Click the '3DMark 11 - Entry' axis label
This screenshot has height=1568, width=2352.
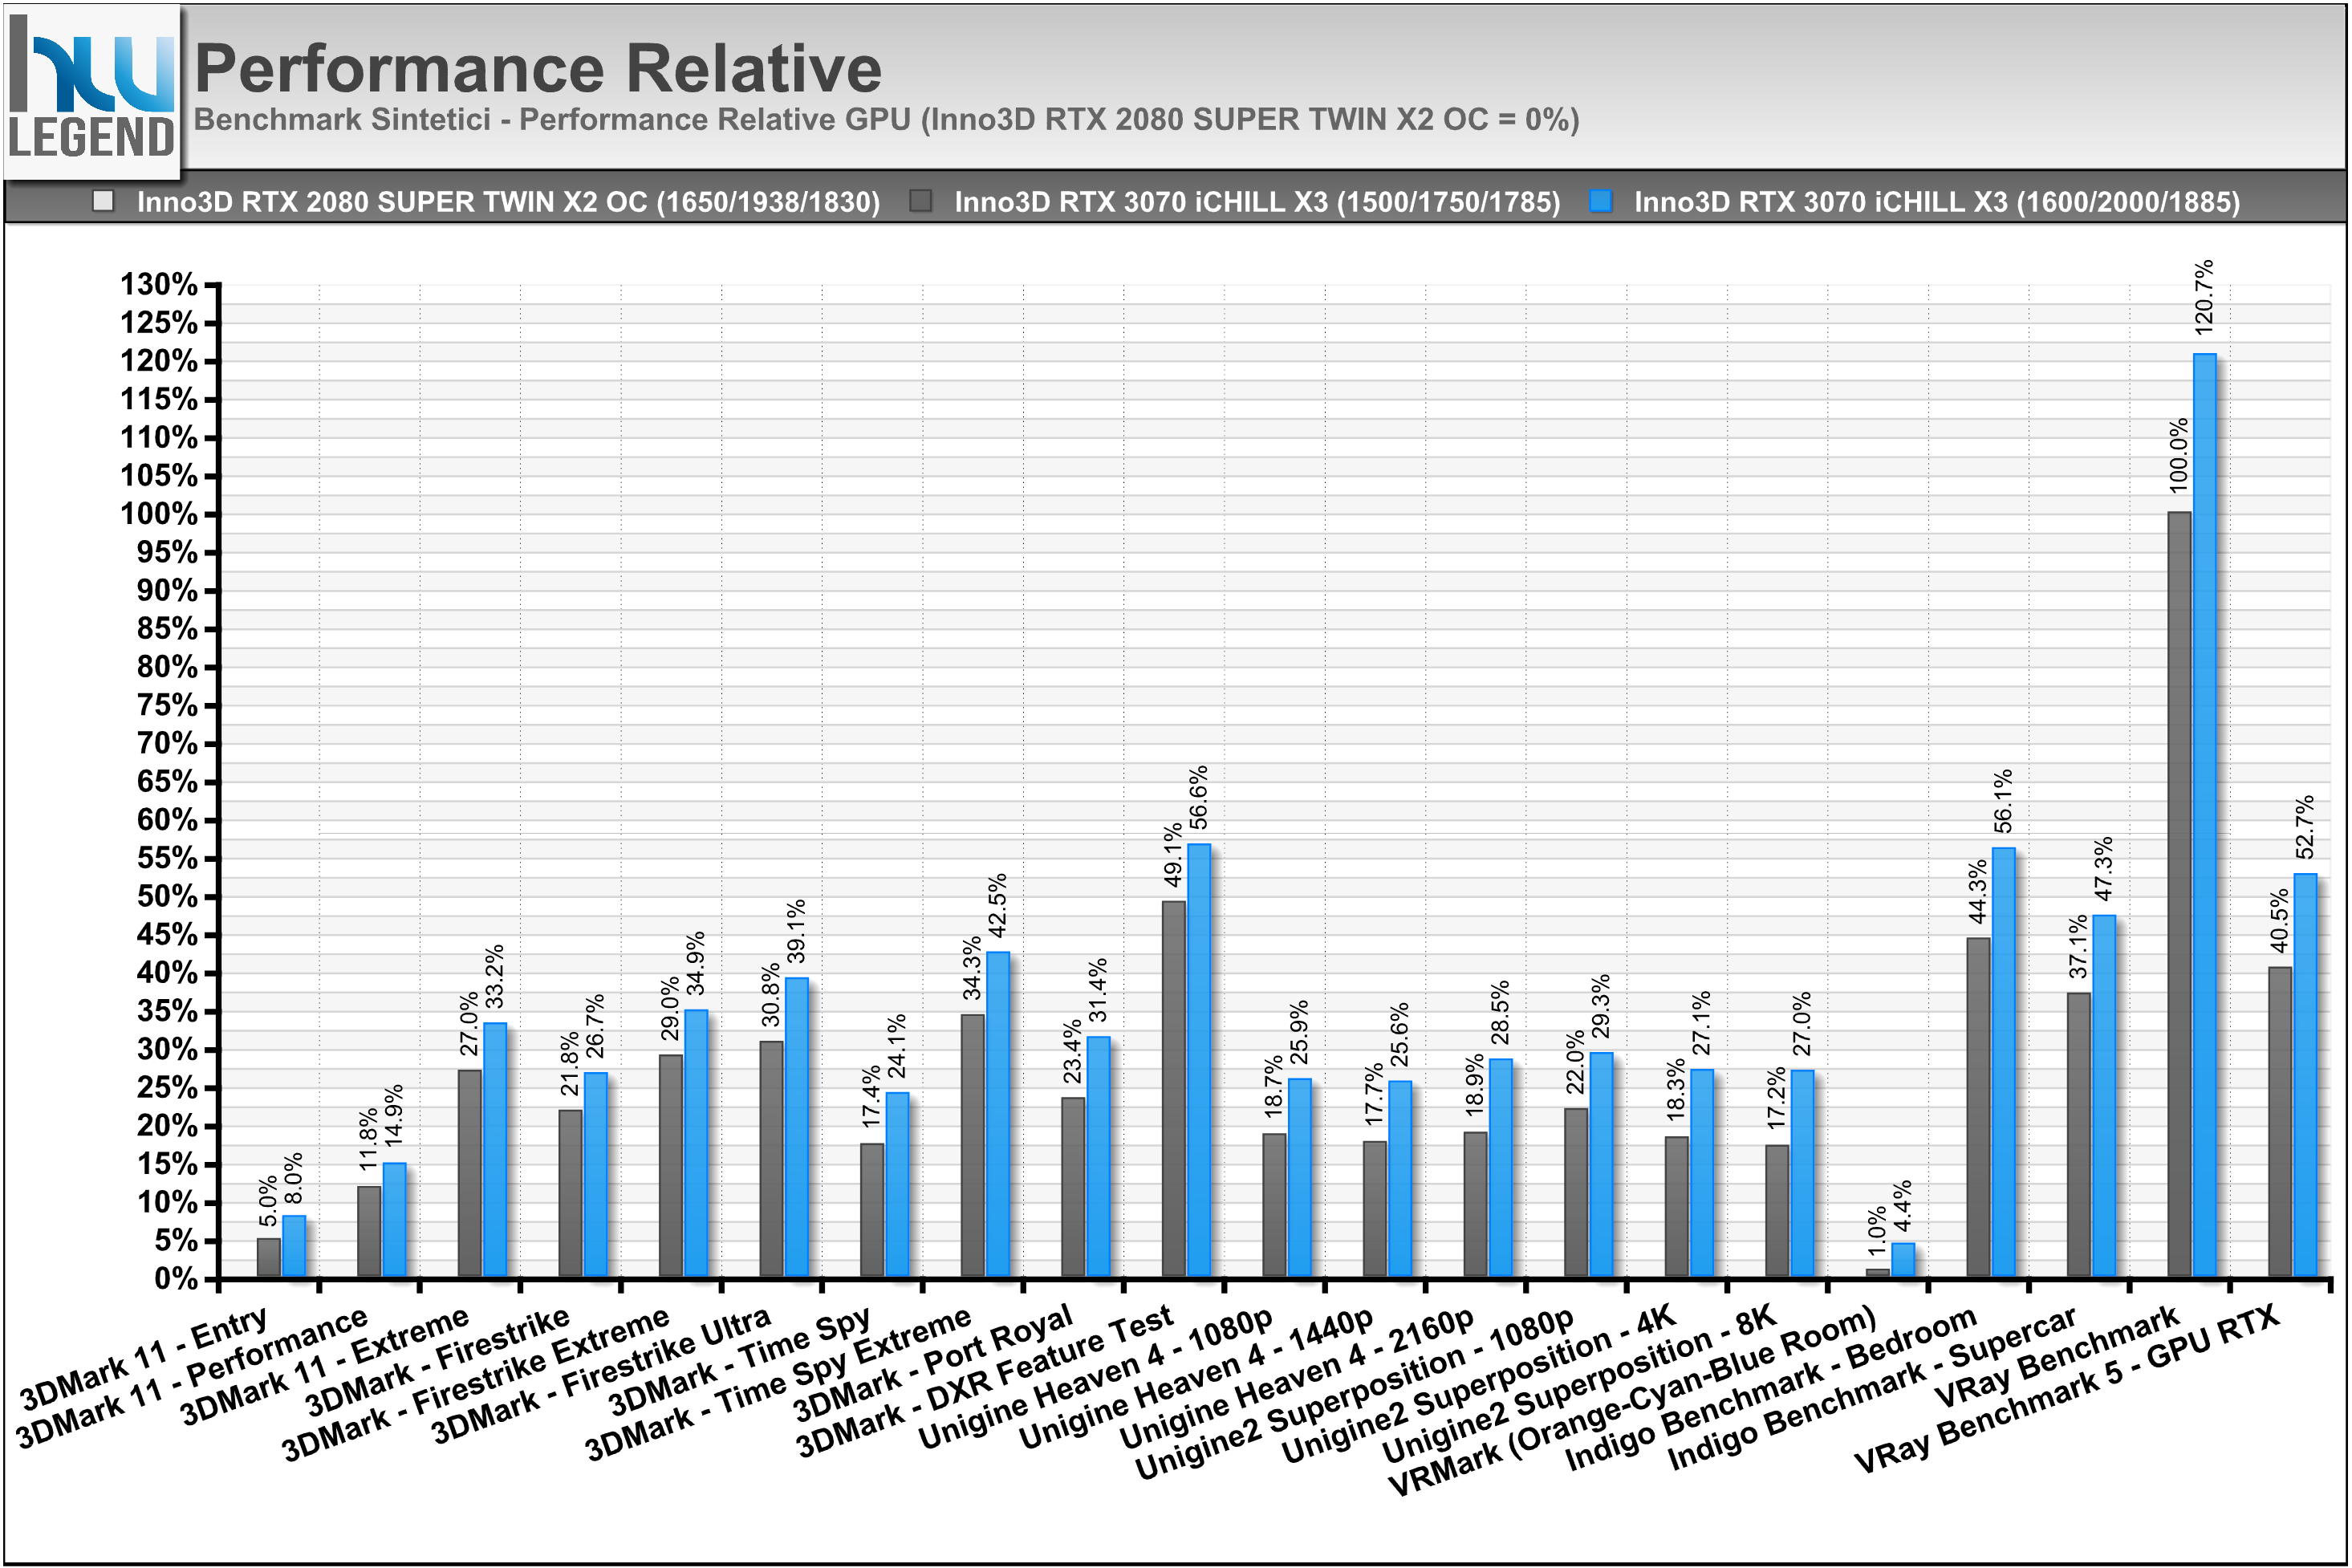144,1358
